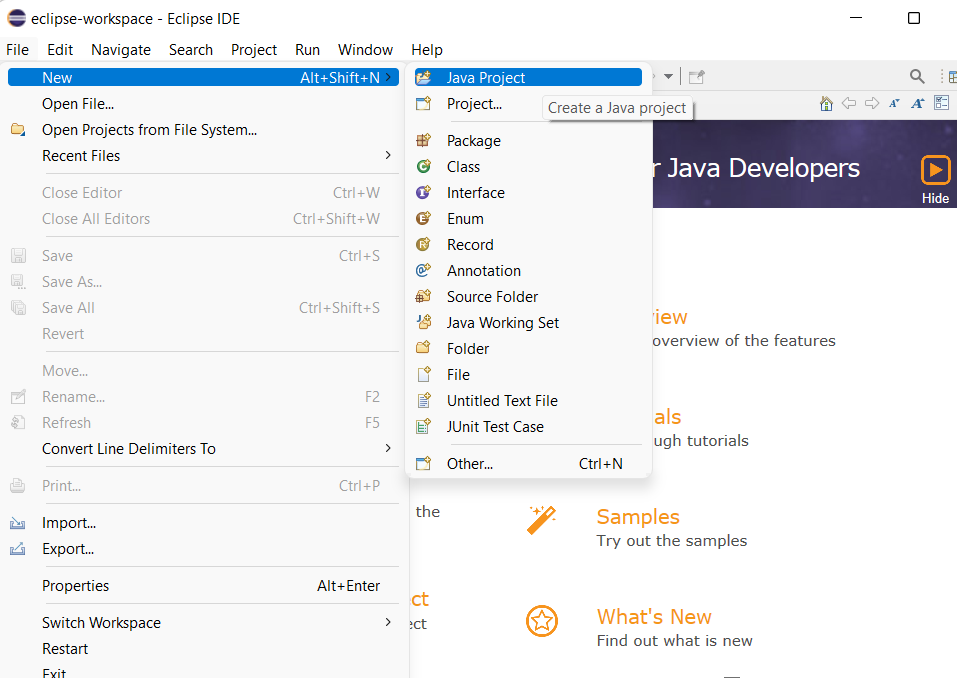Enlarge Welcome text via the A+ icon
The height and width of the screenshot is (678, 957).
pyautogui.click(x=917, y=103)
